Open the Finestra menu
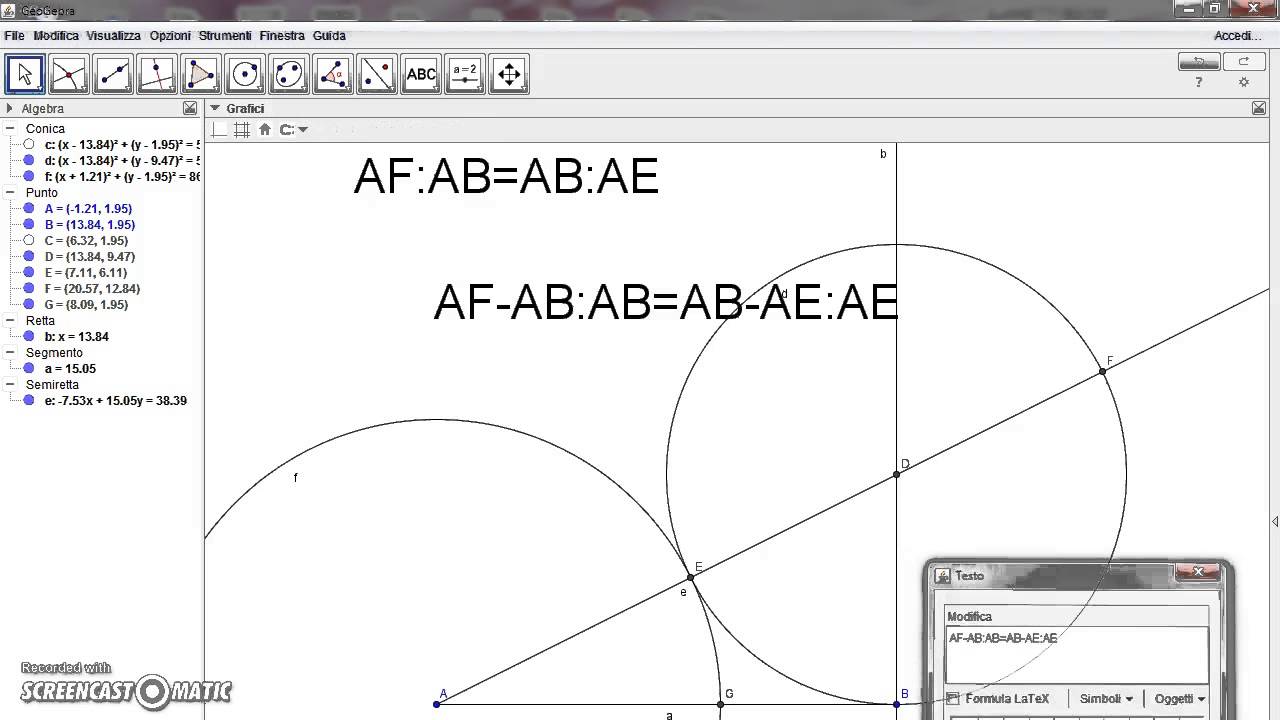The image size is (1280, 720). pyautogui.click(x=282, y=35)
